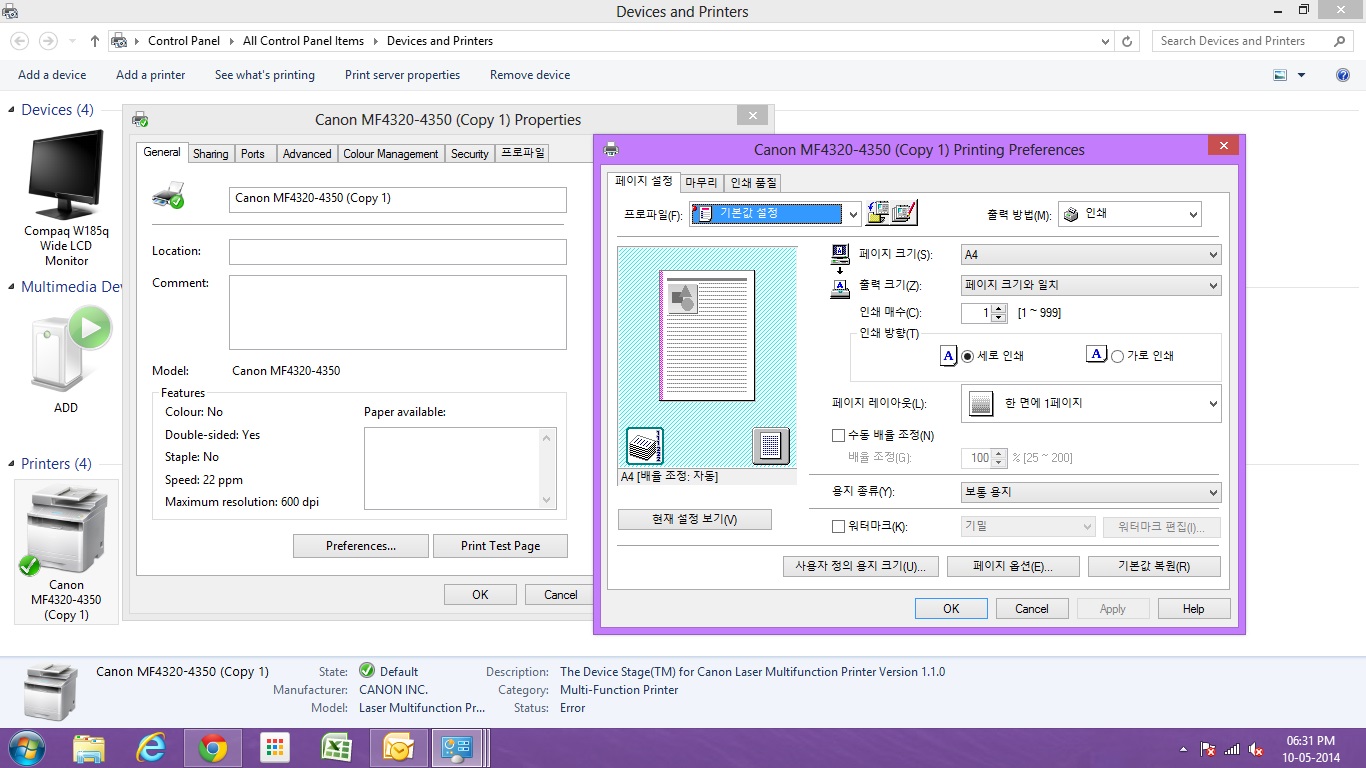Tick the 워터마크 checkbox

[x=839, y=527]
